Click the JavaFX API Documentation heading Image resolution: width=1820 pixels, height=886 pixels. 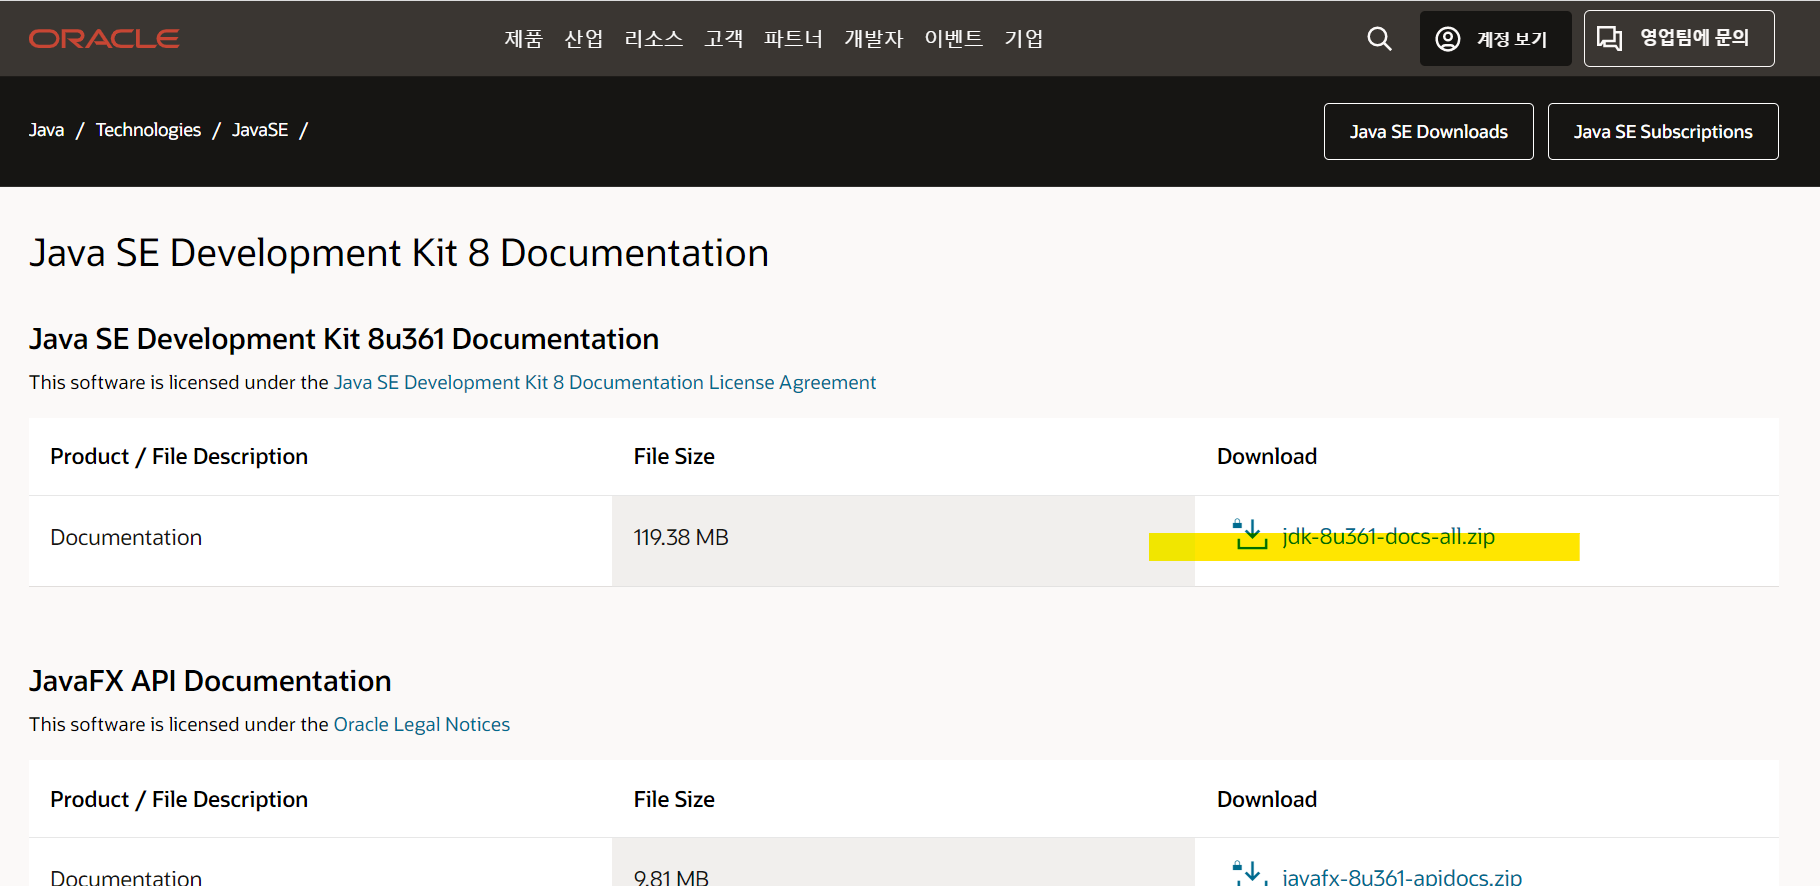click(x=210, y=681)
